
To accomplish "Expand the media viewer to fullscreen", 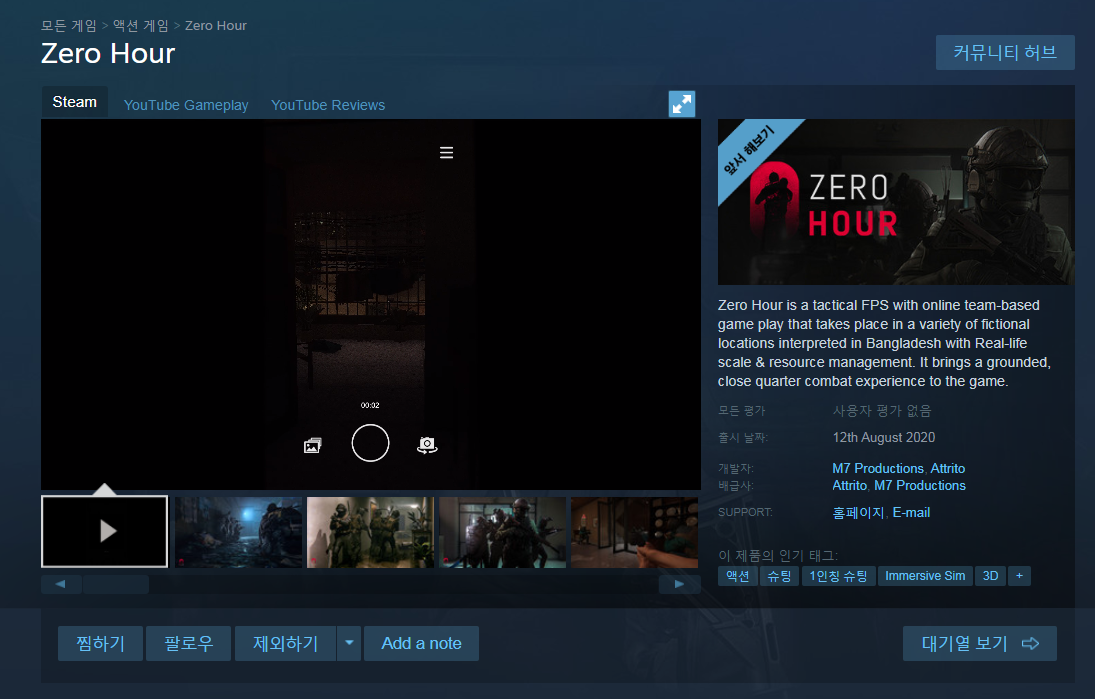I will [x=682, y=104].
